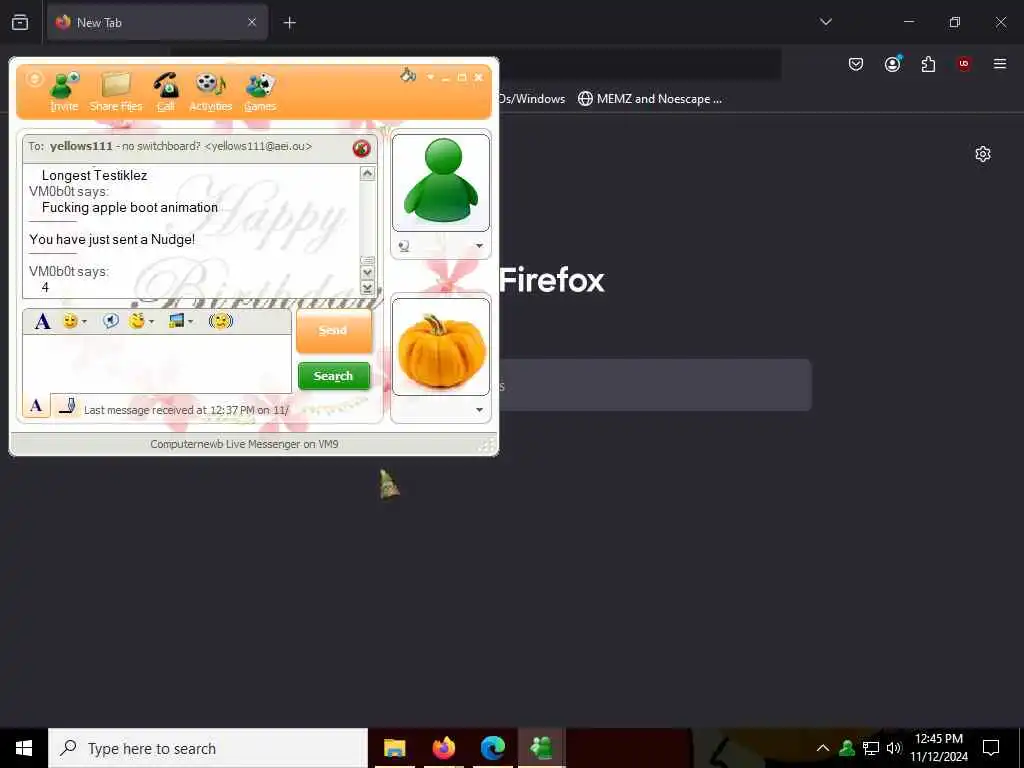Open options dropdown under contact picture
Screen dimensions: 1024x768
pos(479,246)
